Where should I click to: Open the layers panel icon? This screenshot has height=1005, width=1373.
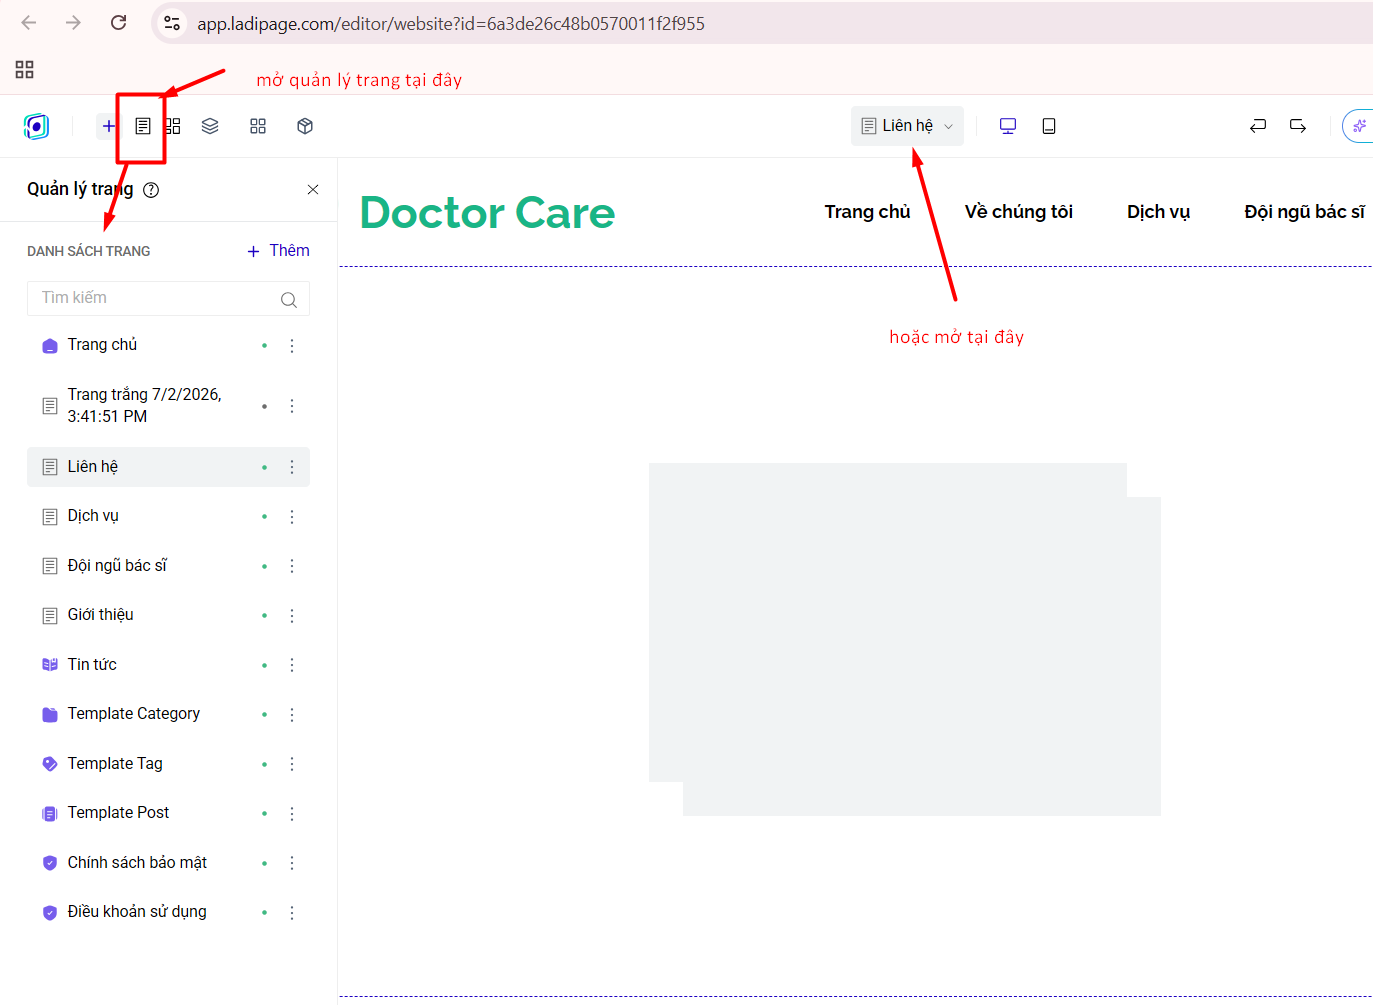click(210, 126)
